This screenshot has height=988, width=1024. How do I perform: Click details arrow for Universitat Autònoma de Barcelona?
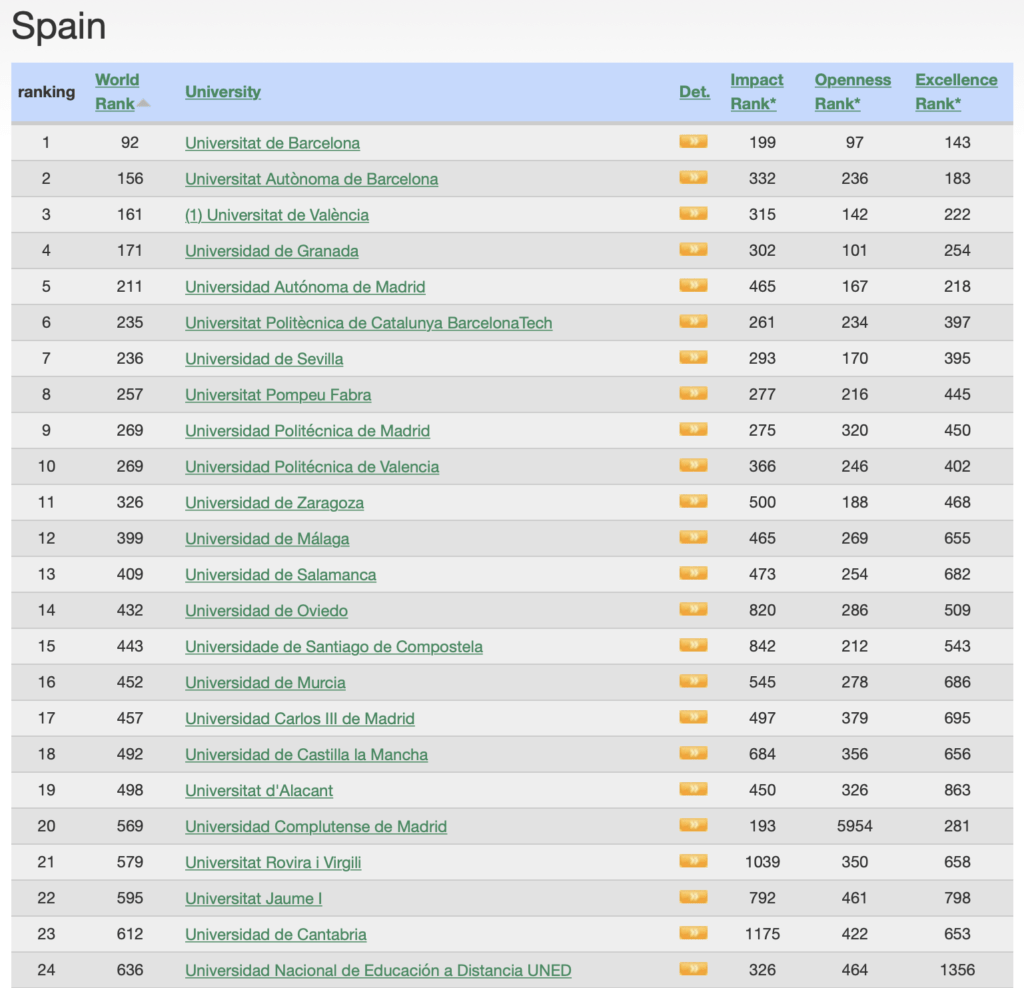693,178
